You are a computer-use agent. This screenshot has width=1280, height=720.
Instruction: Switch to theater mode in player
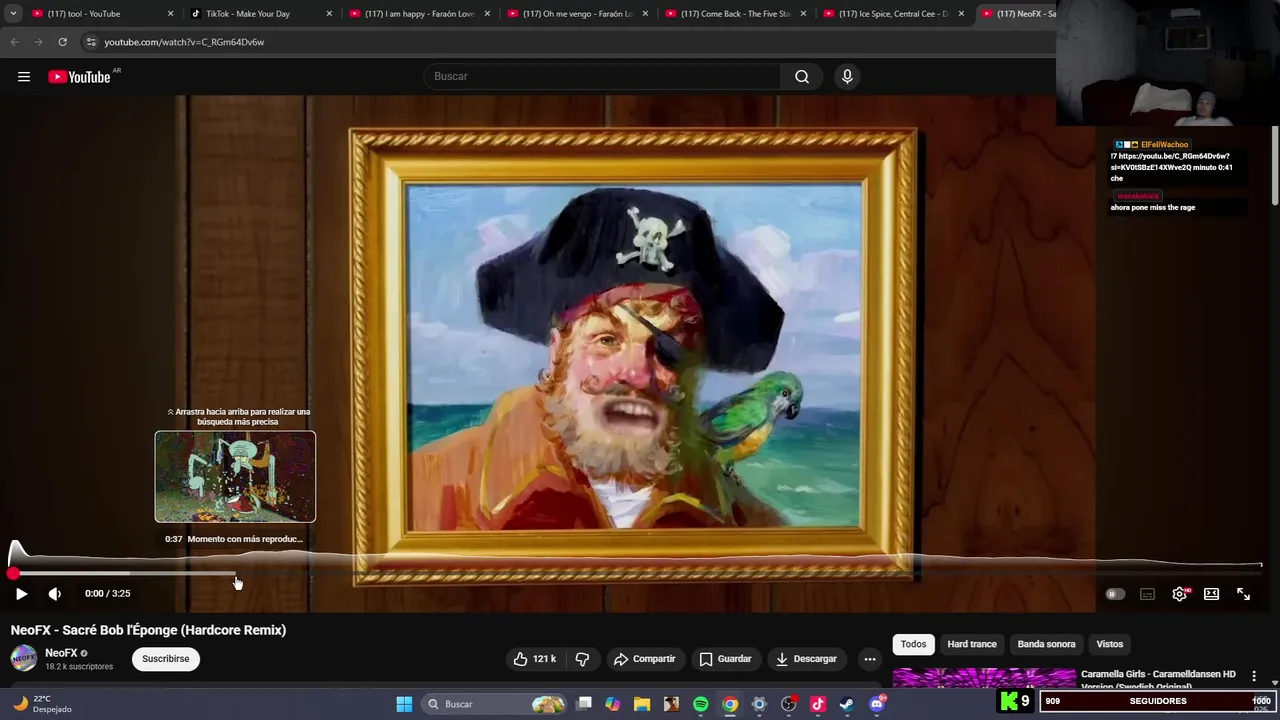(x=1212, y=594)
